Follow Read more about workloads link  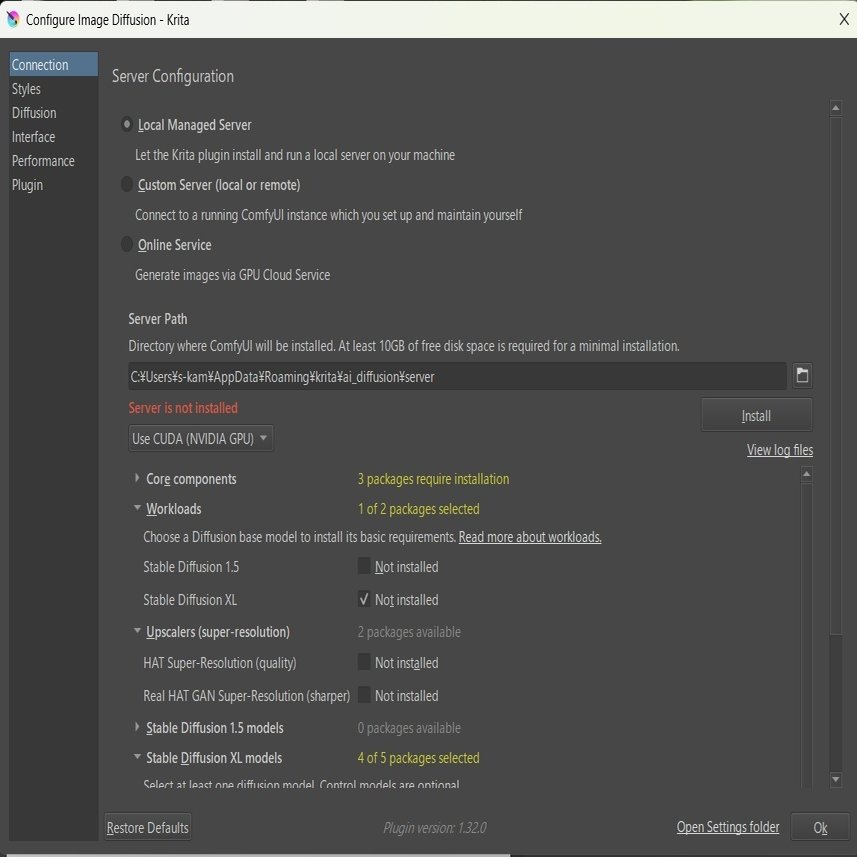[530, 537]
